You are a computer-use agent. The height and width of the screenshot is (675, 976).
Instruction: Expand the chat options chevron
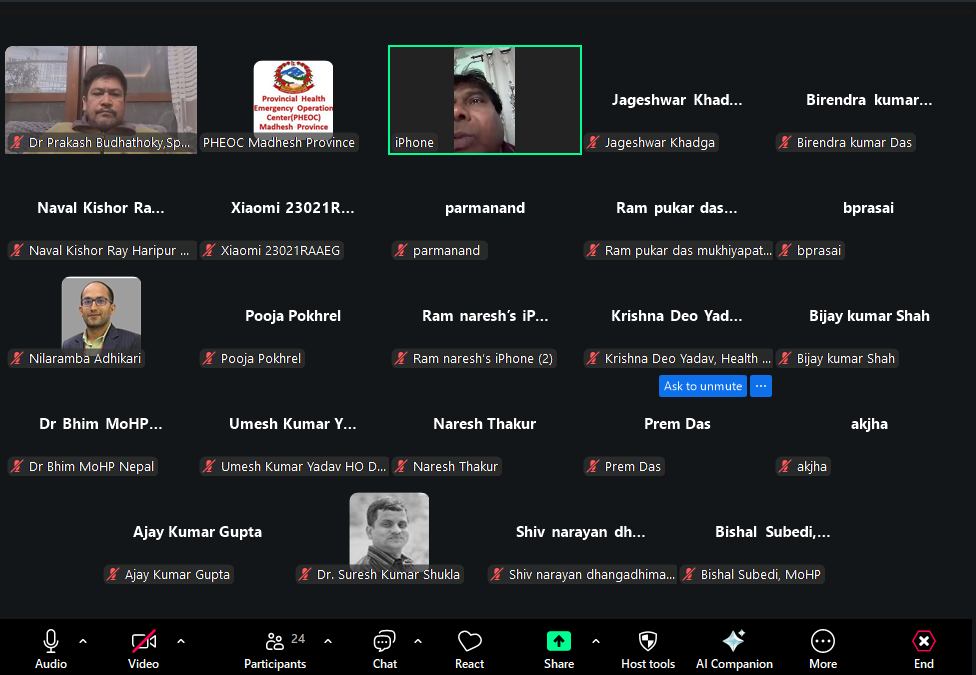(x=418, y=641)
